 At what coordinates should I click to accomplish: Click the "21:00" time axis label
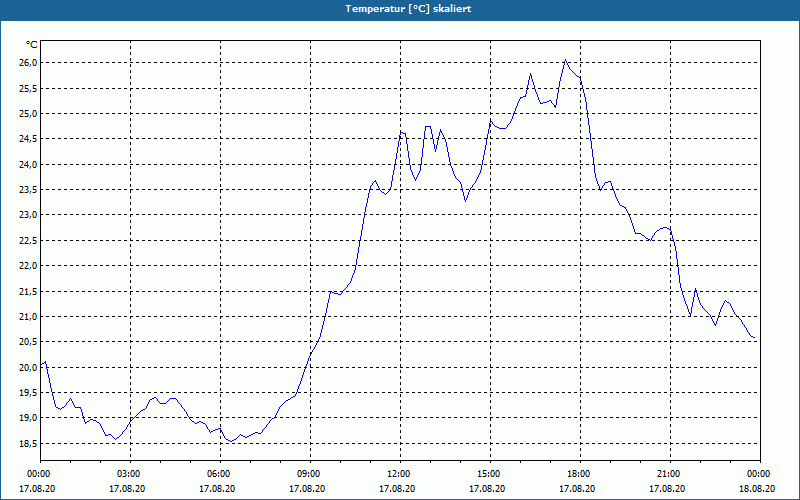tap(670, 474)
